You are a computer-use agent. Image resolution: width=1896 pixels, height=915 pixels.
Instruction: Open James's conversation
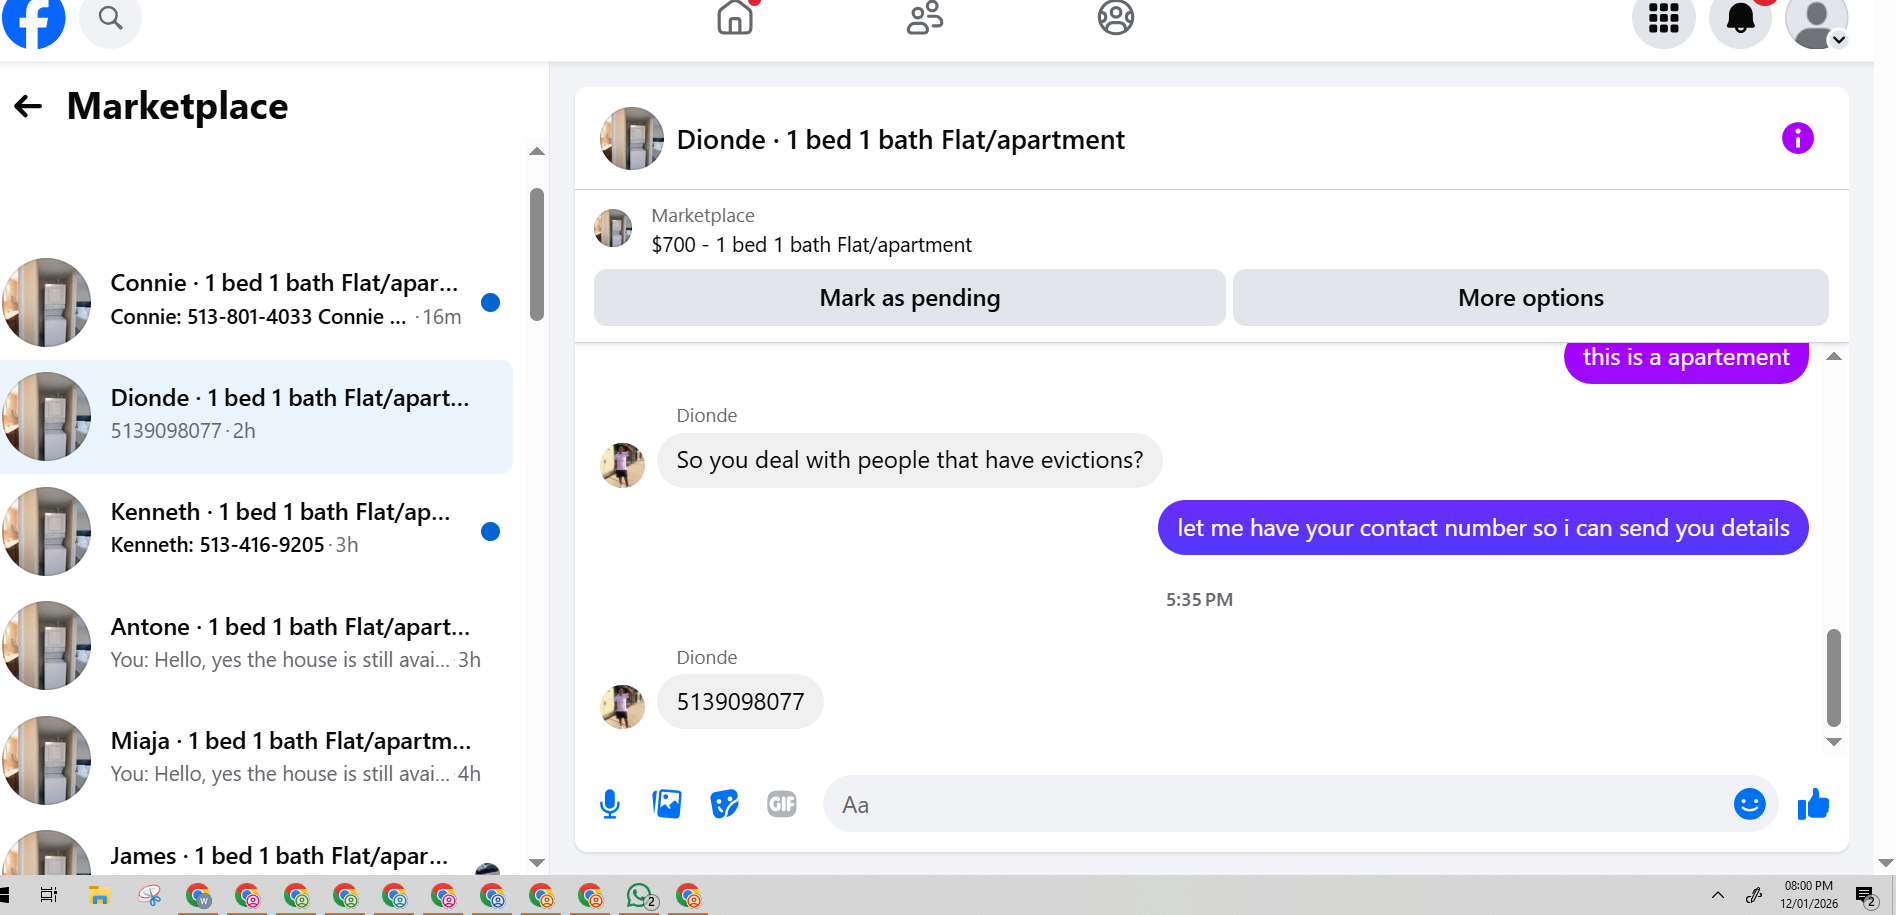pos(256,850)
